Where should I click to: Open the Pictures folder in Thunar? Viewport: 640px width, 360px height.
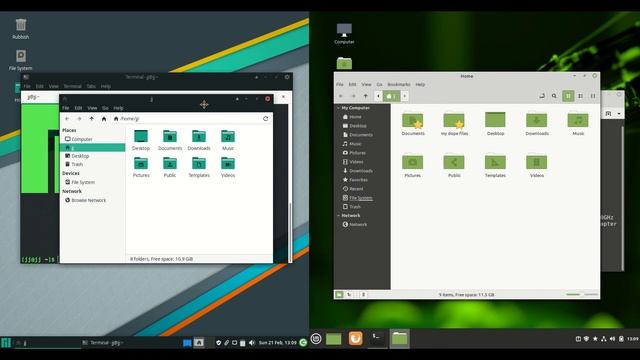[x=141, y=167]
